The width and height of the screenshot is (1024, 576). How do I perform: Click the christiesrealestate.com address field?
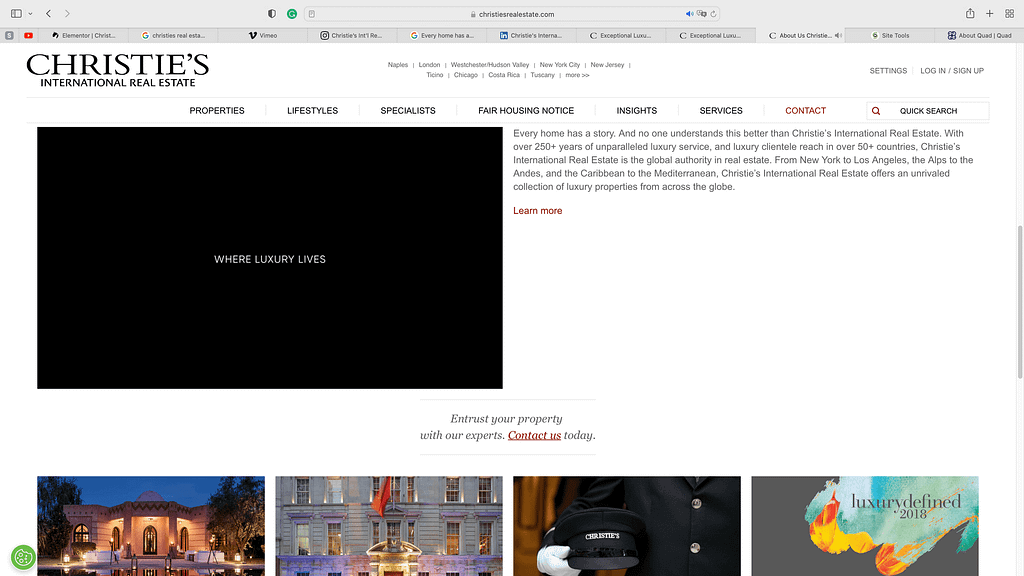(512, 14)
